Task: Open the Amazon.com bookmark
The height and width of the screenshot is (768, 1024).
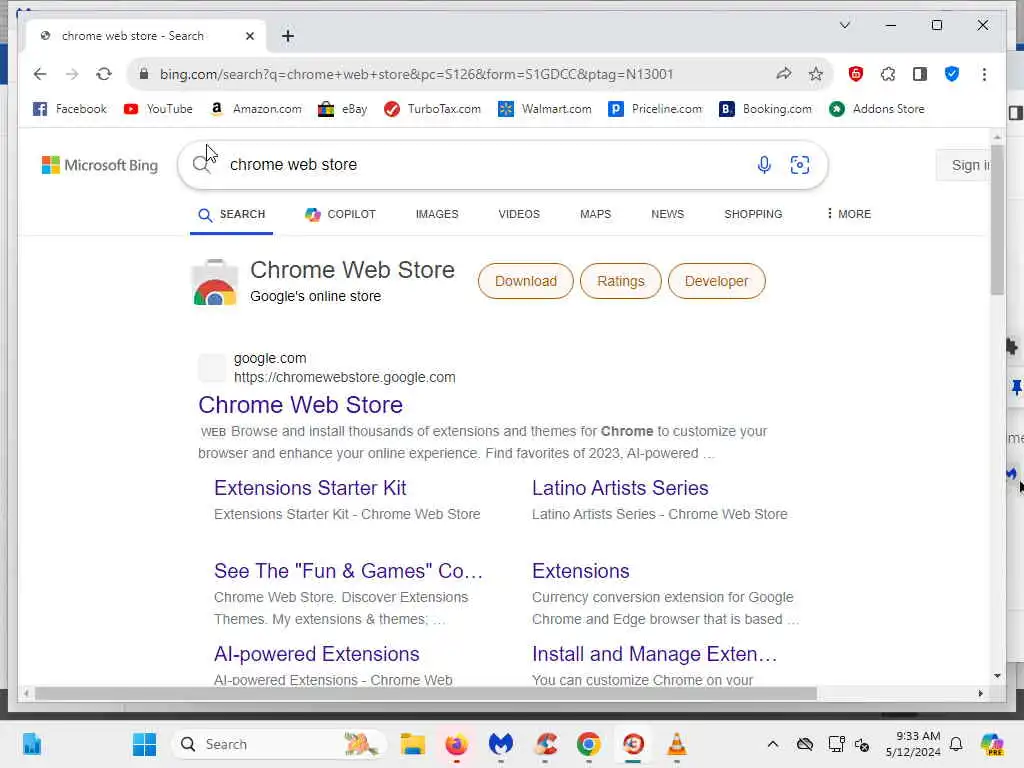Action: point(256,109)
